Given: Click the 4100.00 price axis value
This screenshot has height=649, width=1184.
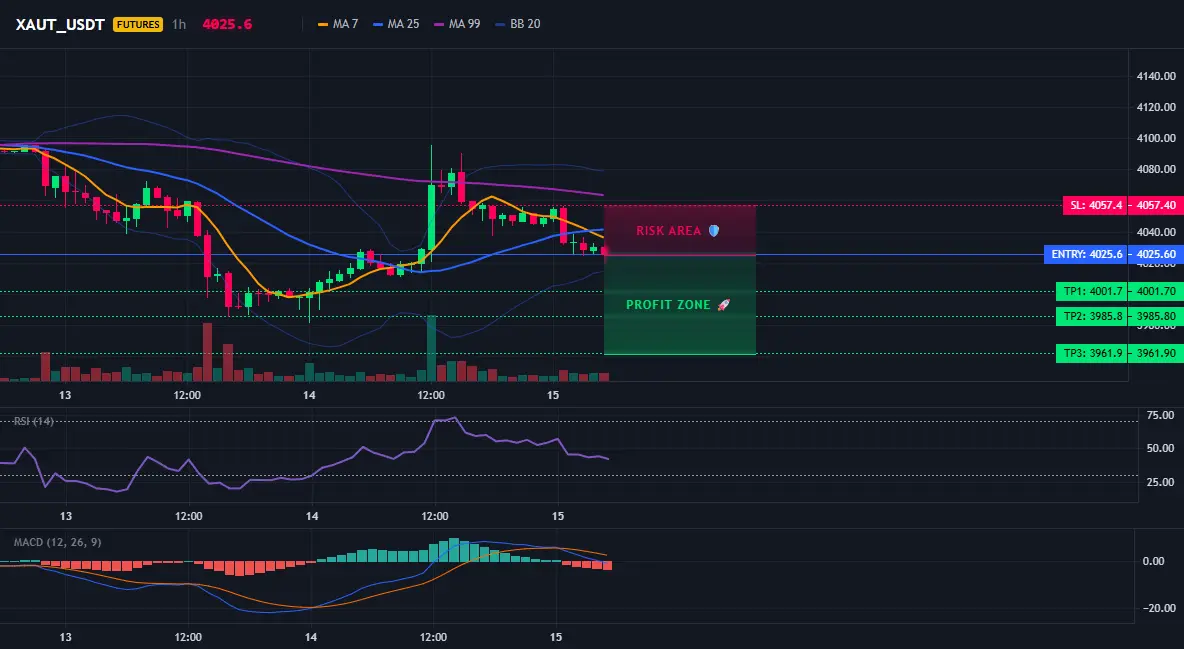Looking at the screenshot, I should point(1156,138).
